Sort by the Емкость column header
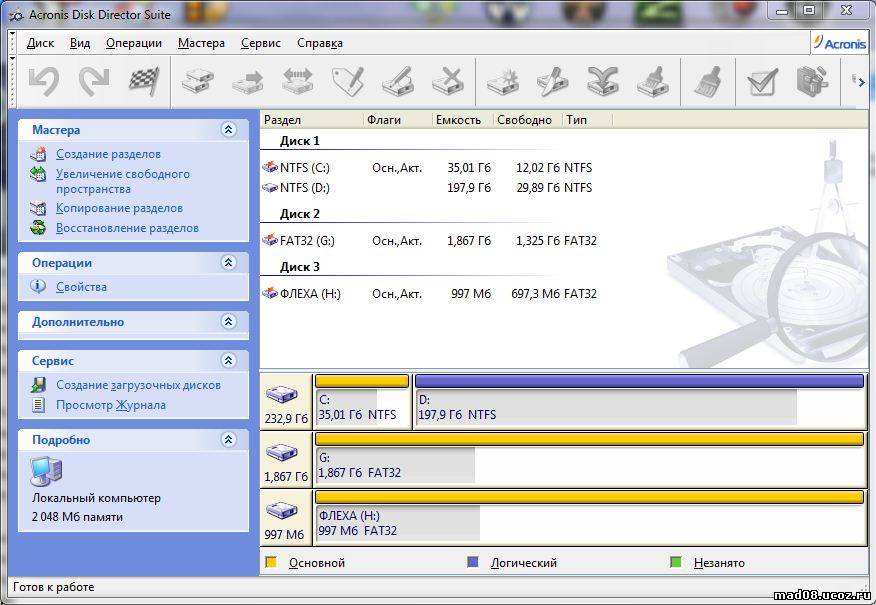Viewport: 876px width, 605px height. click(463, 120)
